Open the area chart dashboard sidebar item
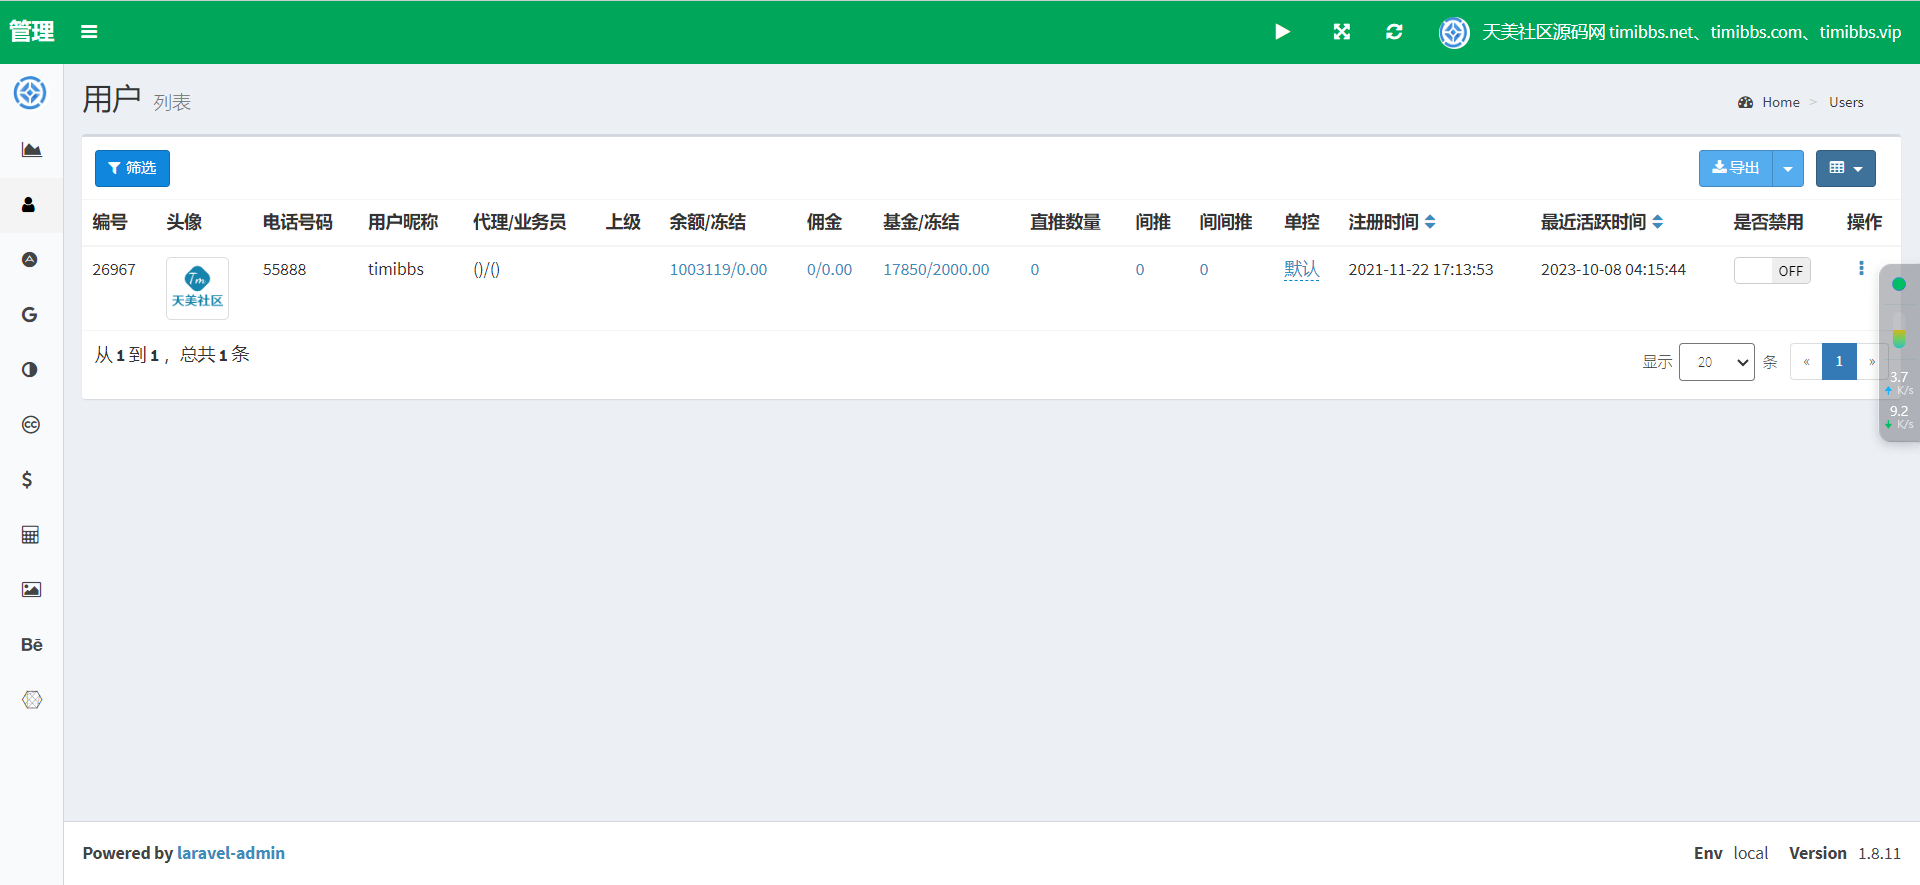The width and height of the screenshot is (1920, 885). tap(31, 150)
